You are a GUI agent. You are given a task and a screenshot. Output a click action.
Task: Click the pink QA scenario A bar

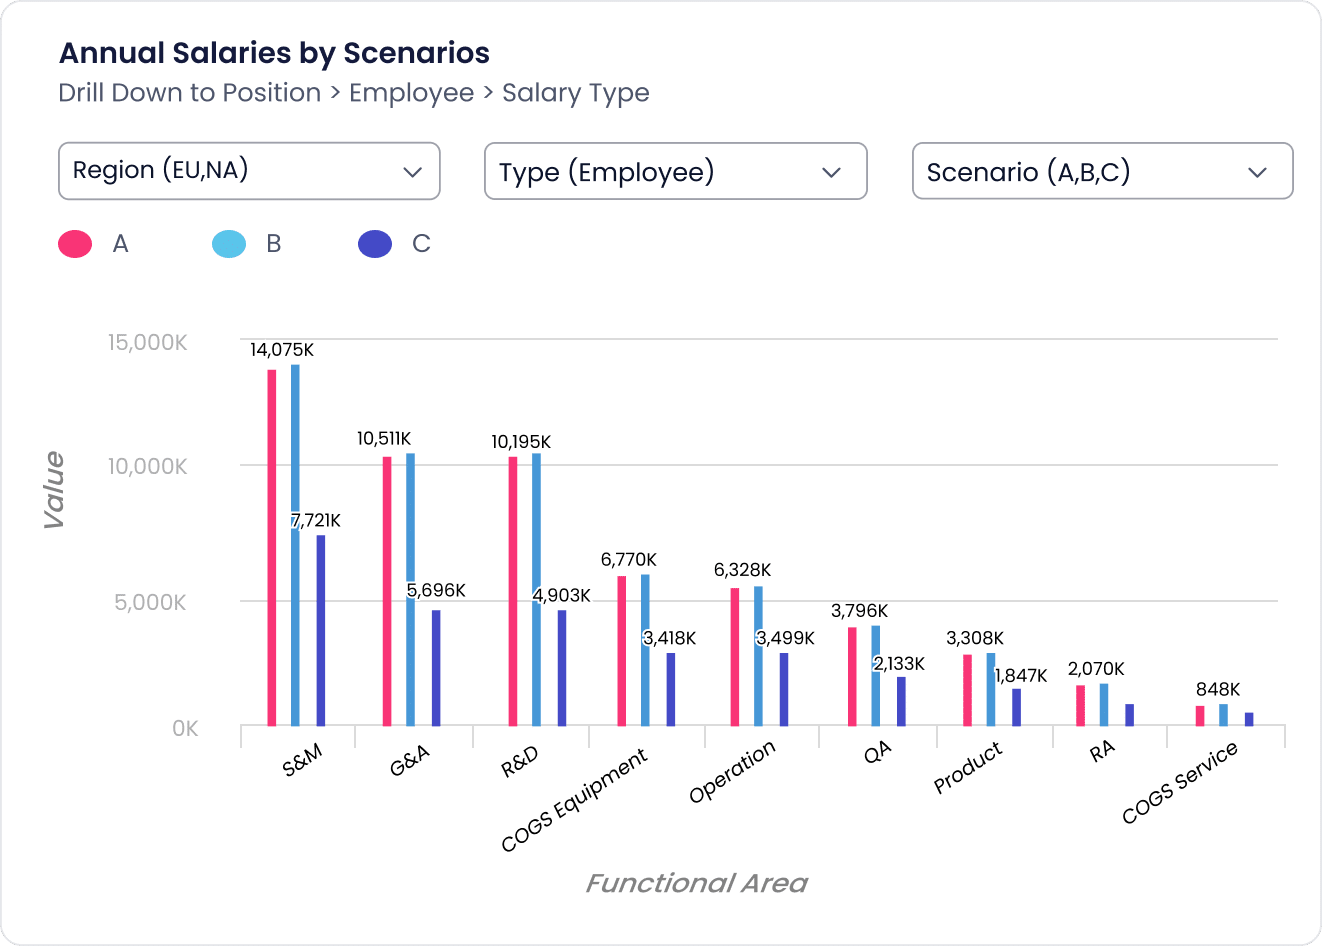click(852, 676)
